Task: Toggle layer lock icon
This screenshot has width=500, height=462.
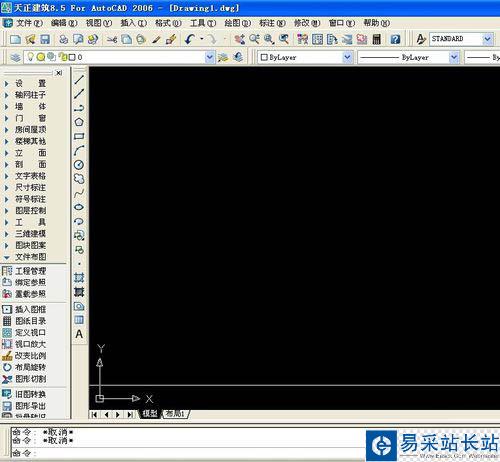Action: click(x=63, y=57)
